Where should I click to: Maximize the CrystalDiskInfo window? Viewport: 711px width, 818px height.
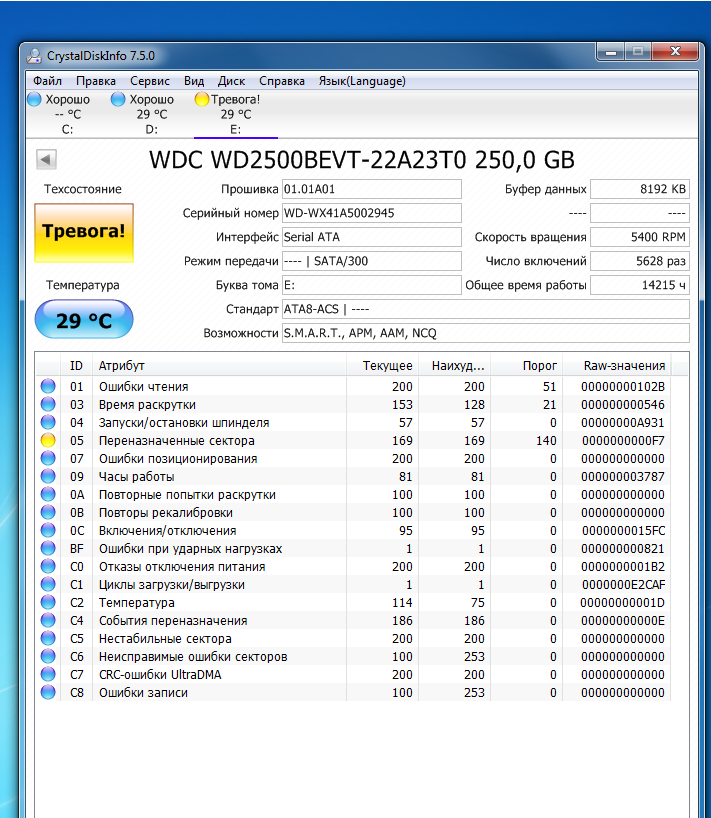(x=637, y=51)
